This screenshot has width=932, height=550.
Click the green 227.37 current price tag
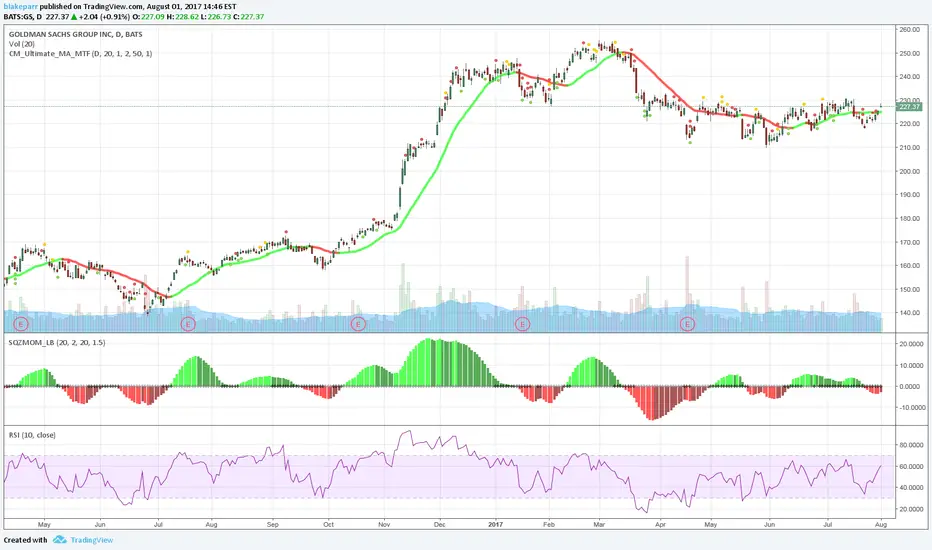point(909,106)
